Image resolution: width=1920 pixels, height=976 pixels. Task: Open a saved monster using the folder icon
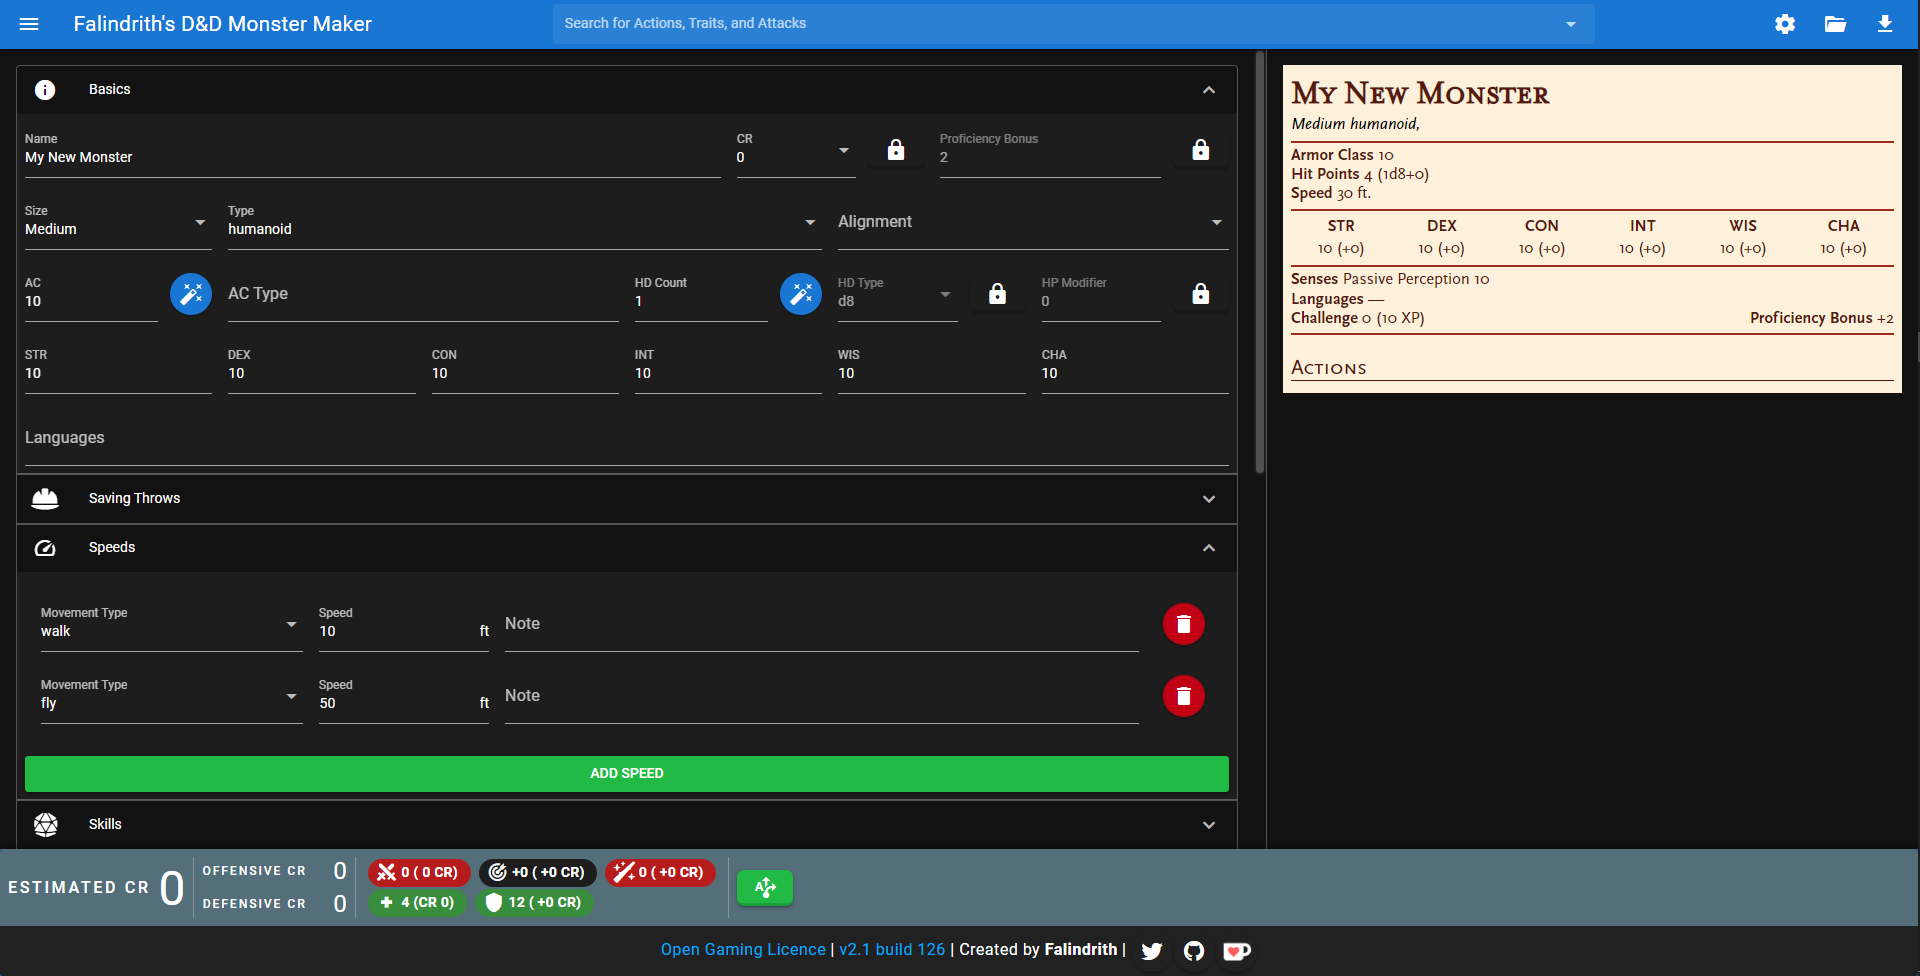tap(1835, 24)
